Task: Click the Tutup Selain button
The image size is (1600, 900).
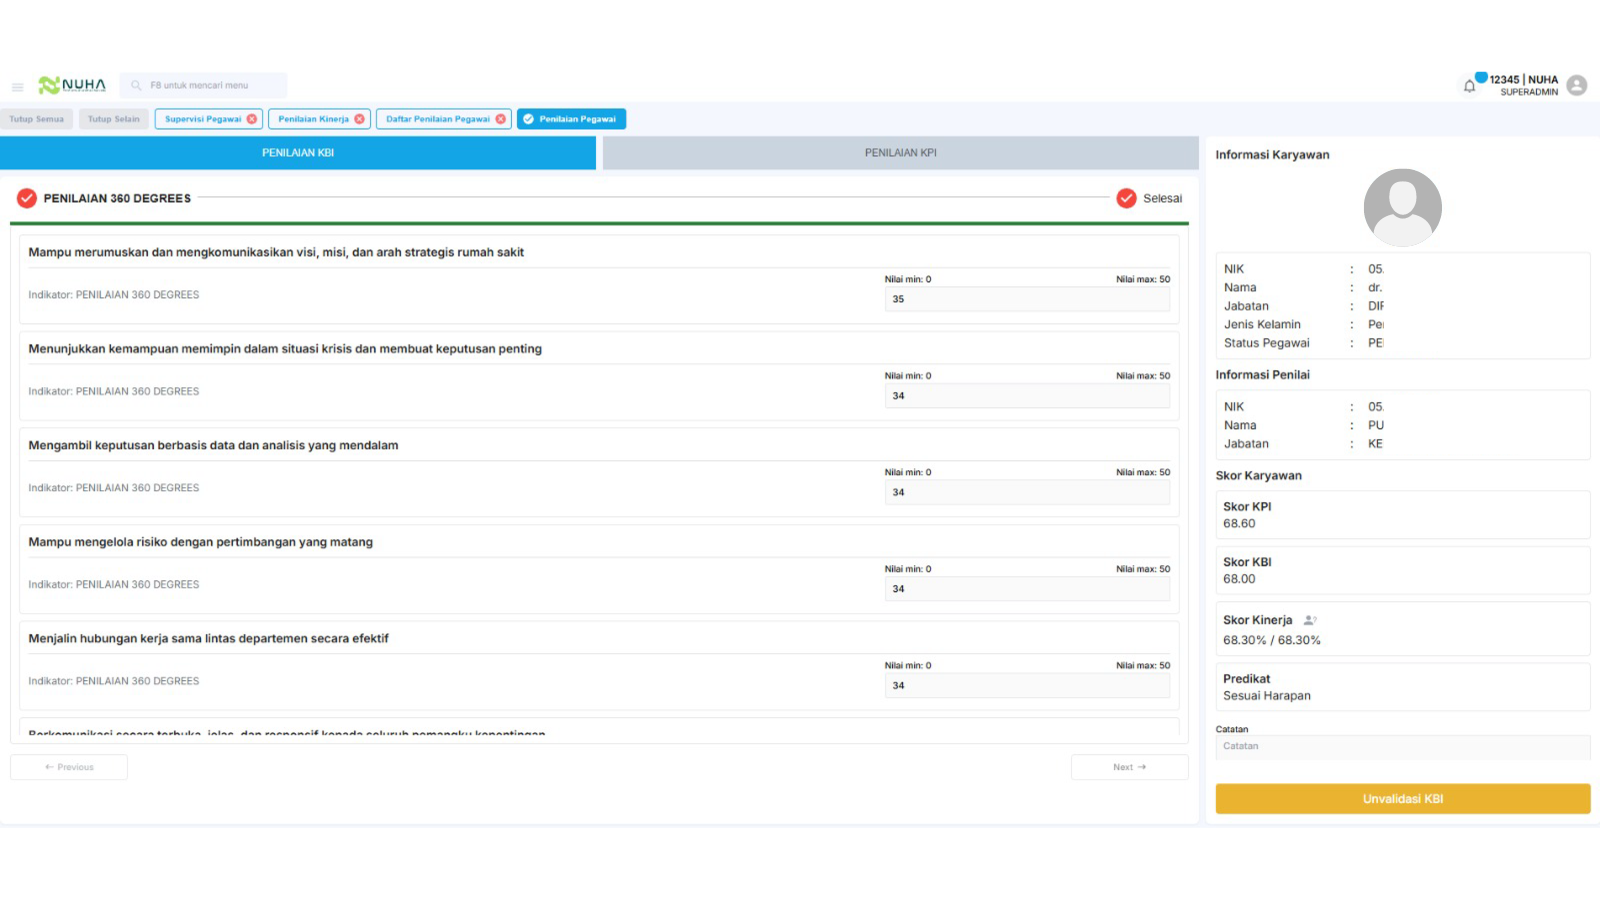Action: click(x=114, y=119)
